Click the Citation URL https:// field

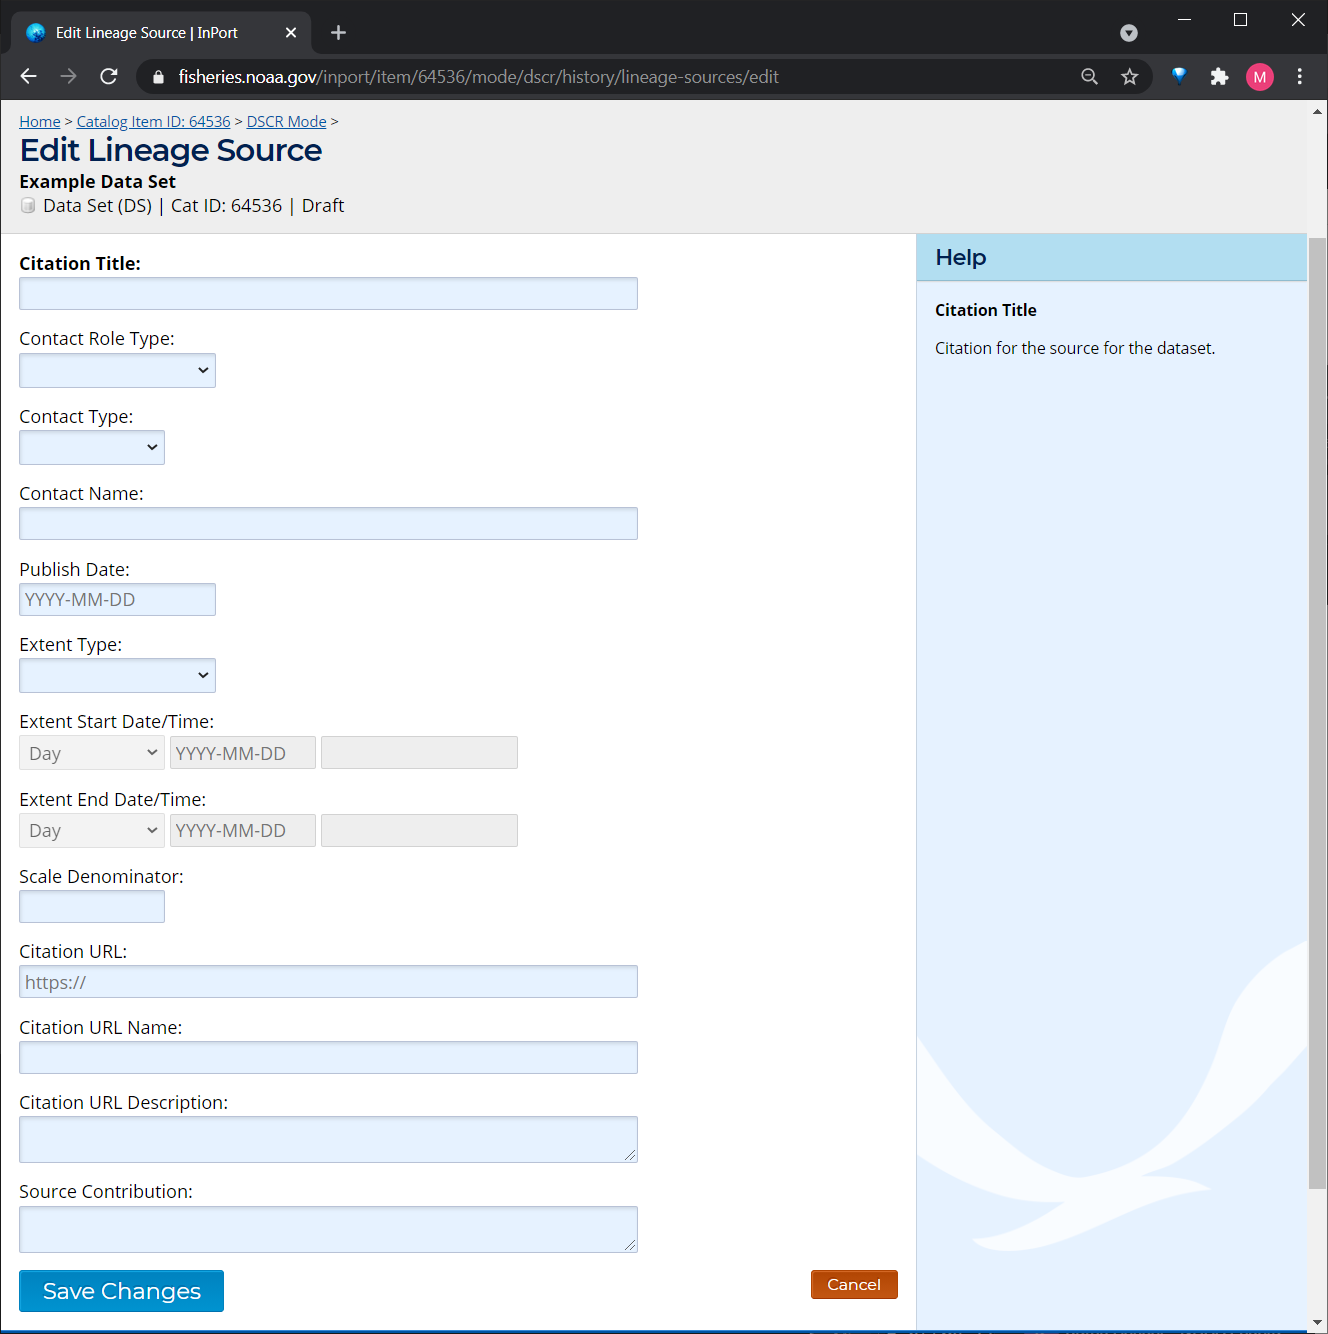tap(328, 981)
